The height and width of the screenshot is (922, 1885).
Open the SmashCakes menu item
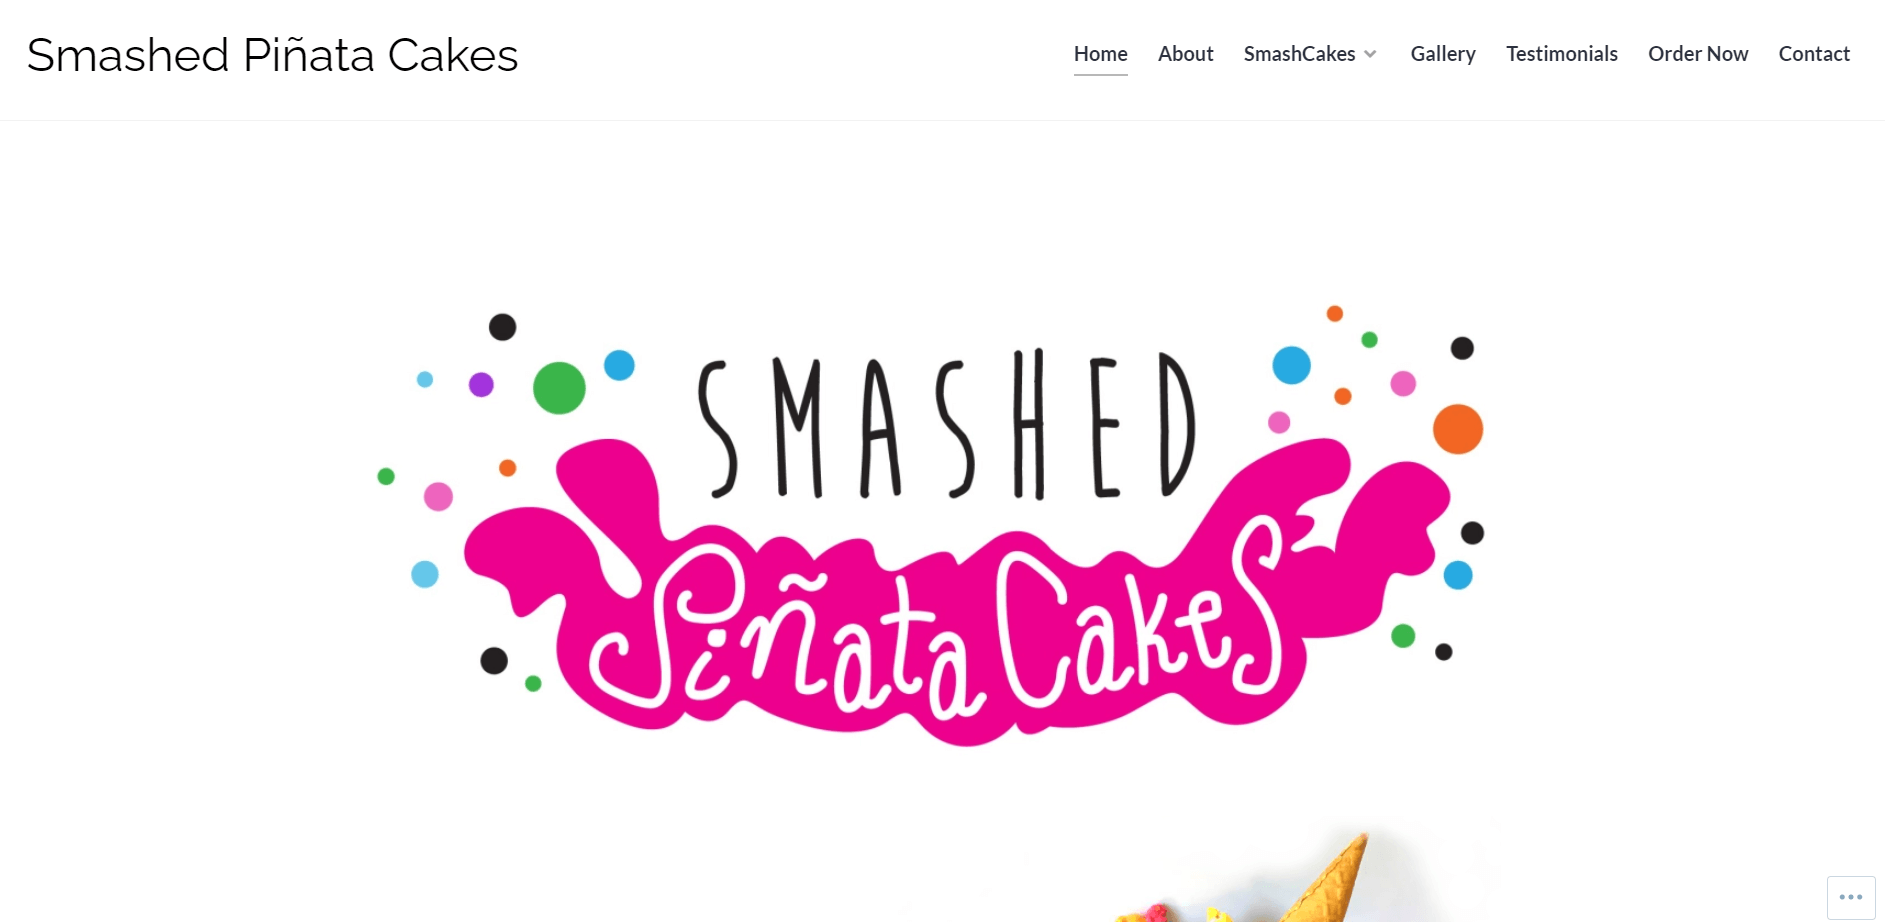(1299, 54)
